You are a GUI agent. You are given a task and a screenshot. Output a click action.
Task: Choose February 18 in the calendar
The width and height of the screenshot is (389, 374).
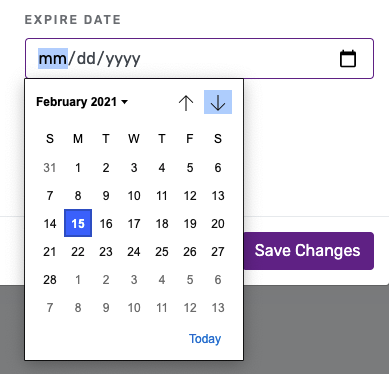162,223
